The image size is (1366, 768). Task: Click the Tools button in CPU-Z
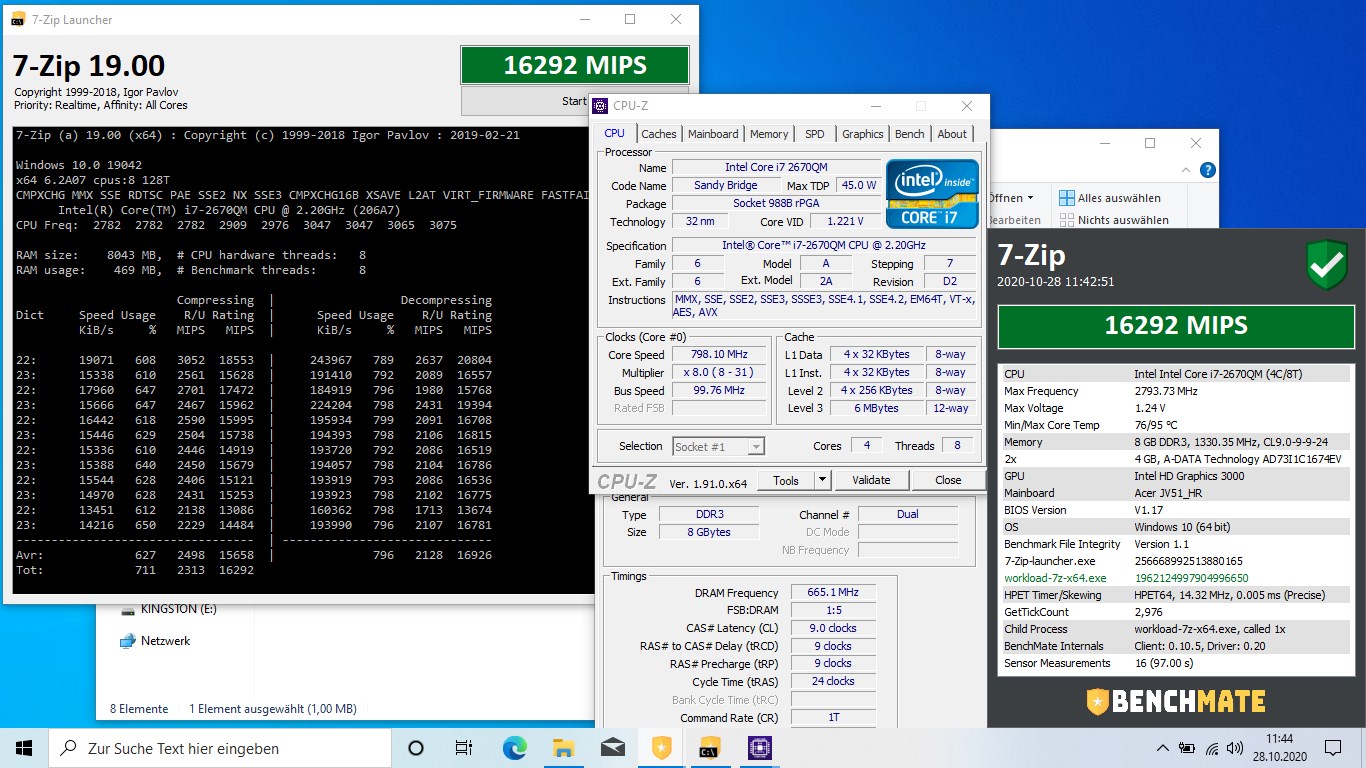(x=786, y=480)
